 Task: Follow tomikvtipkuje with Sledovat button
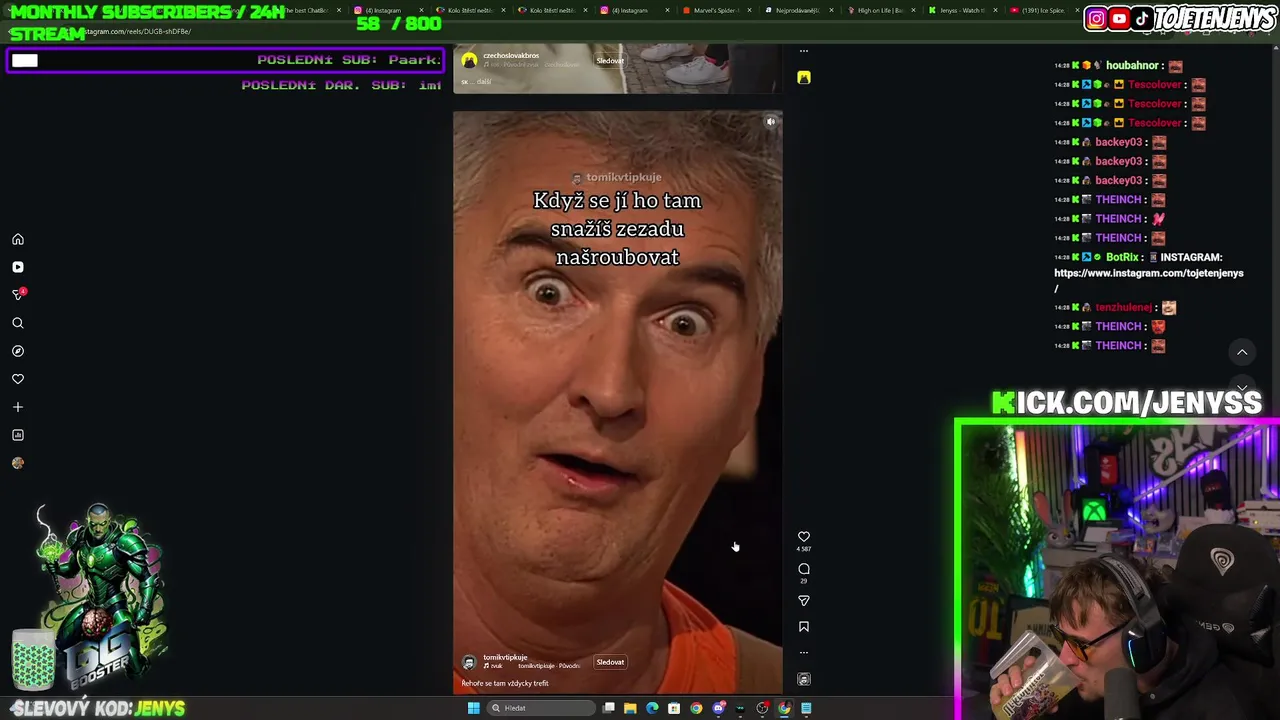click(x=610, y=662)
